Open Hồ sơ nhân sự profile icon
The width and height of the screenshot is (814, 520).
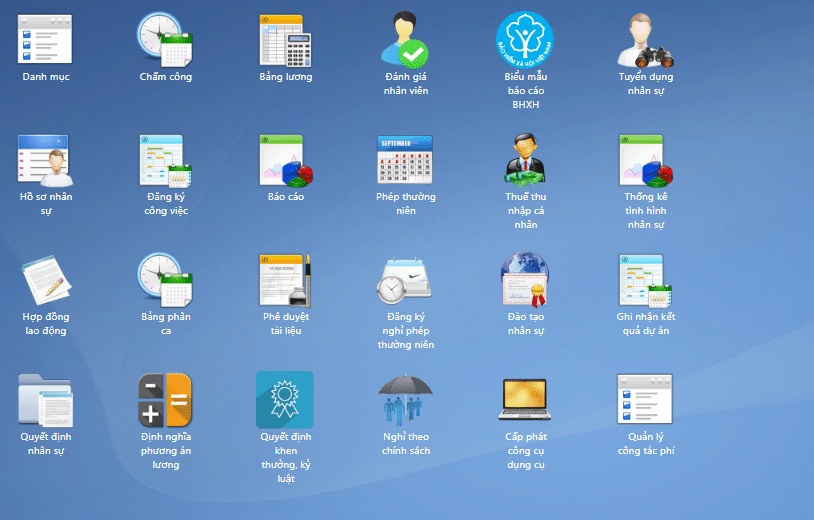[x=45, y=160]
